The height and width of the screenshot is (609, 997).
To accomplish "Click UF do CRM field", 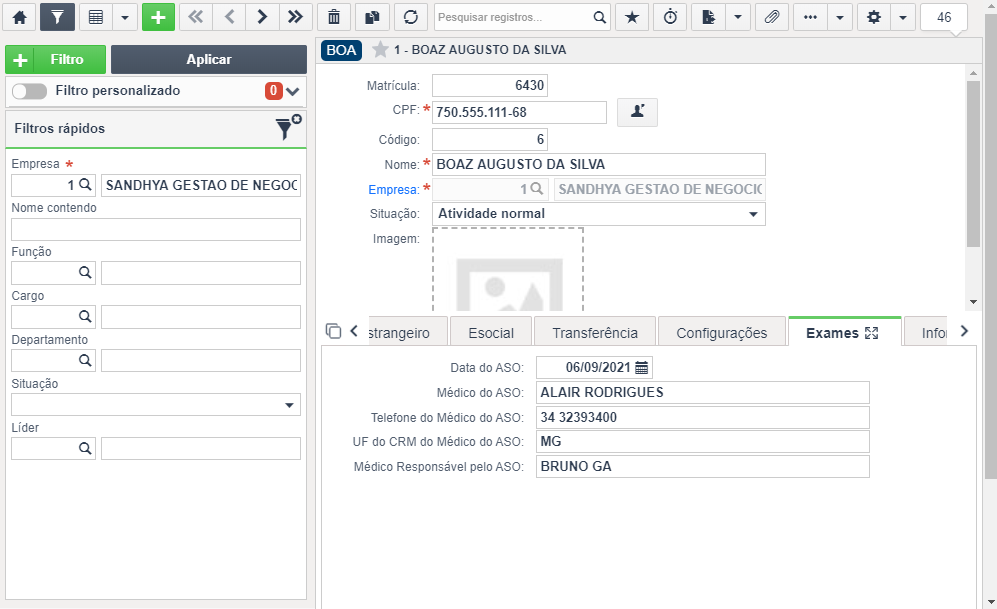I will pyautogui.click(x=703, y=442).
